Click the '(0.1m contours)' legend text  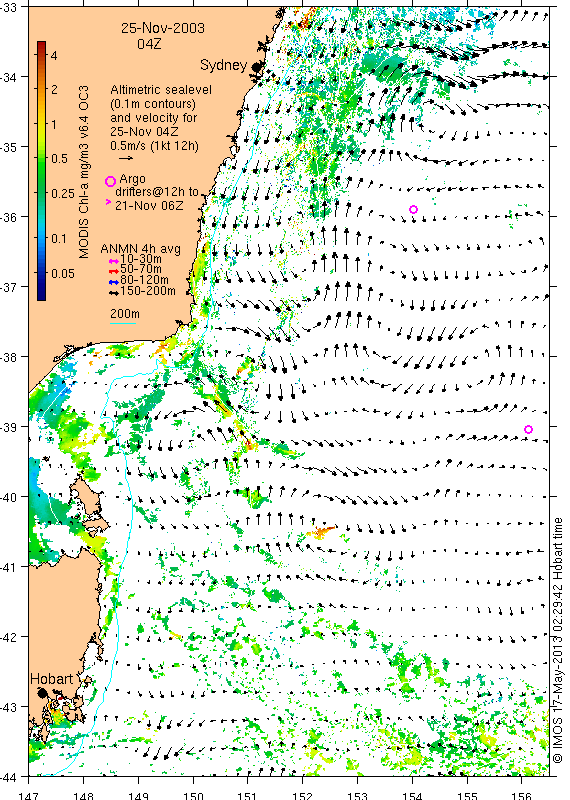tap(153, 104)
